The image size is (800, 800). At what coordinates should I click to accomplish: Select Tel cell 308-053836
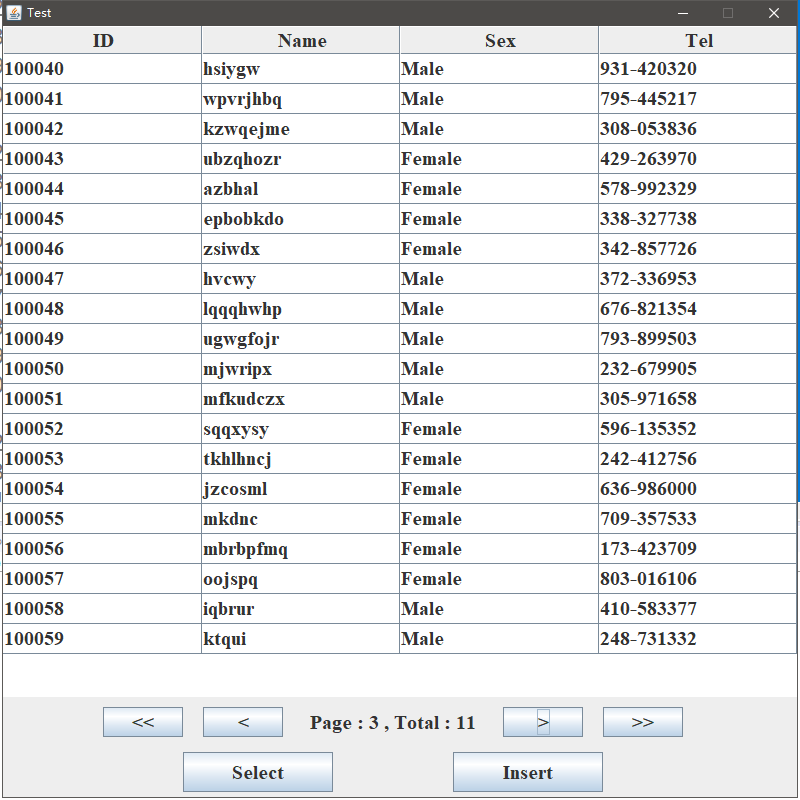(697, 129)
